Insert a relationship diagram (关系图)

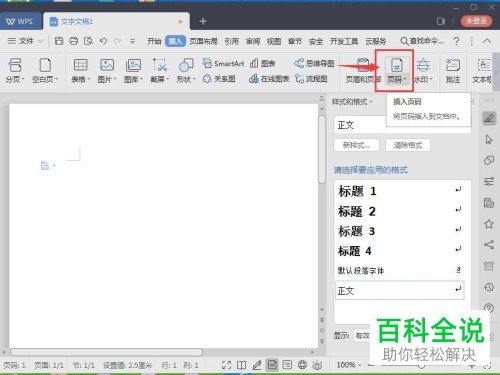click(x=219, y=79)
